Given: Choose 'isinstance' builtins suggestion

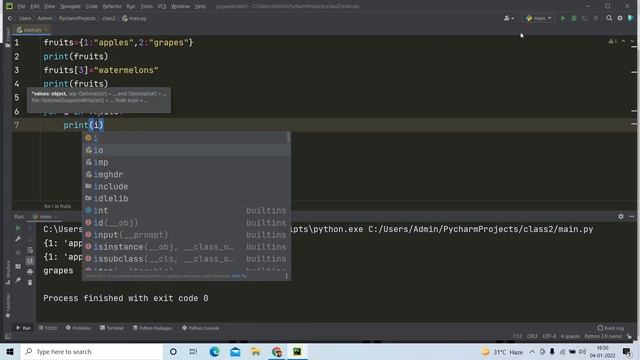Looking at the screenshot, I should 186,247.
